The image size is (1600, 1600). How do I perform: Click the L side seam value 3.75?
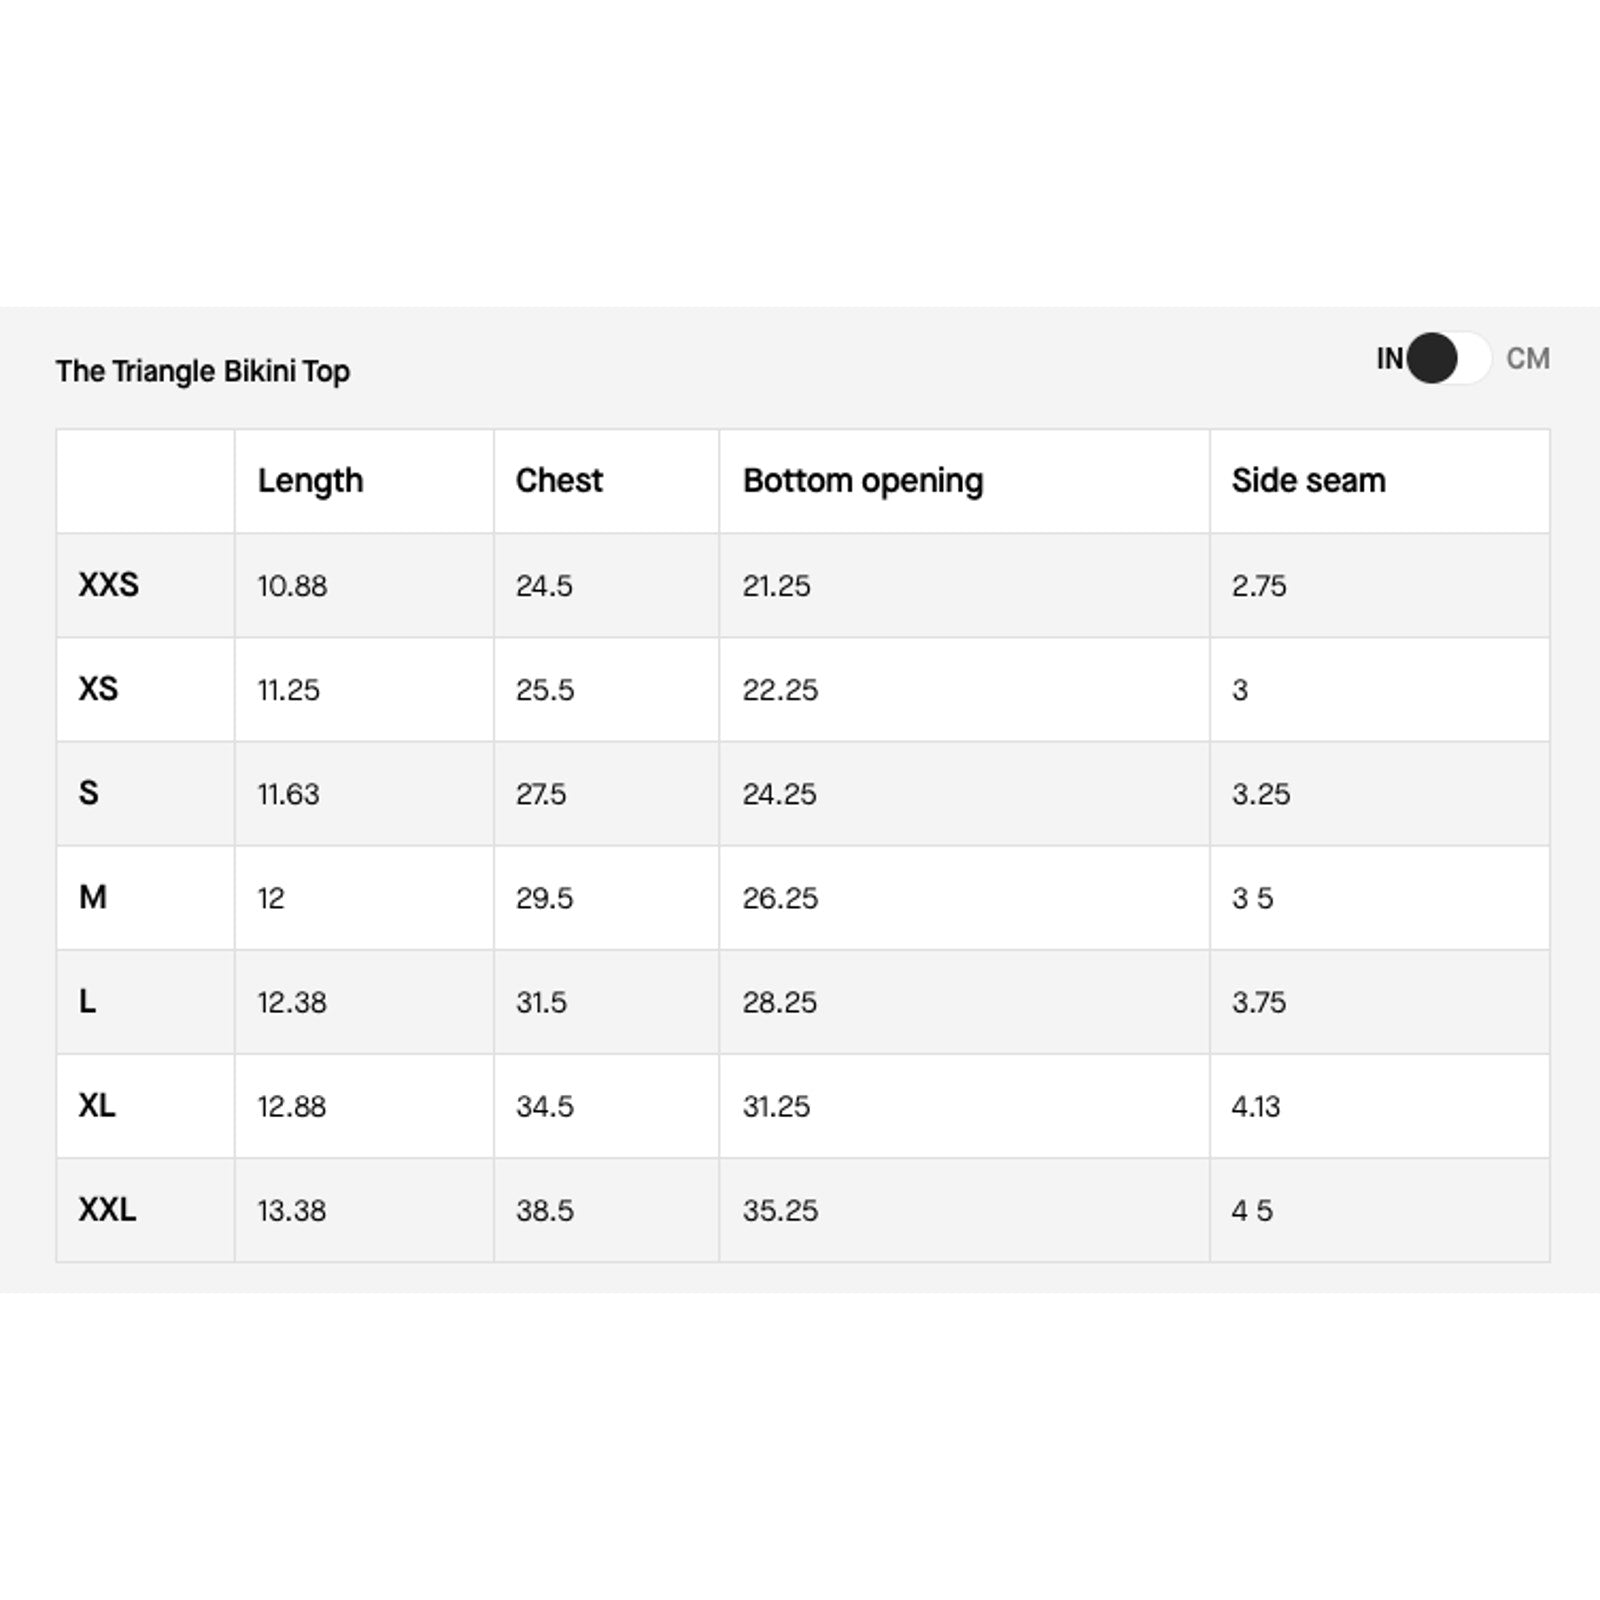[x=1258, y=1002]
